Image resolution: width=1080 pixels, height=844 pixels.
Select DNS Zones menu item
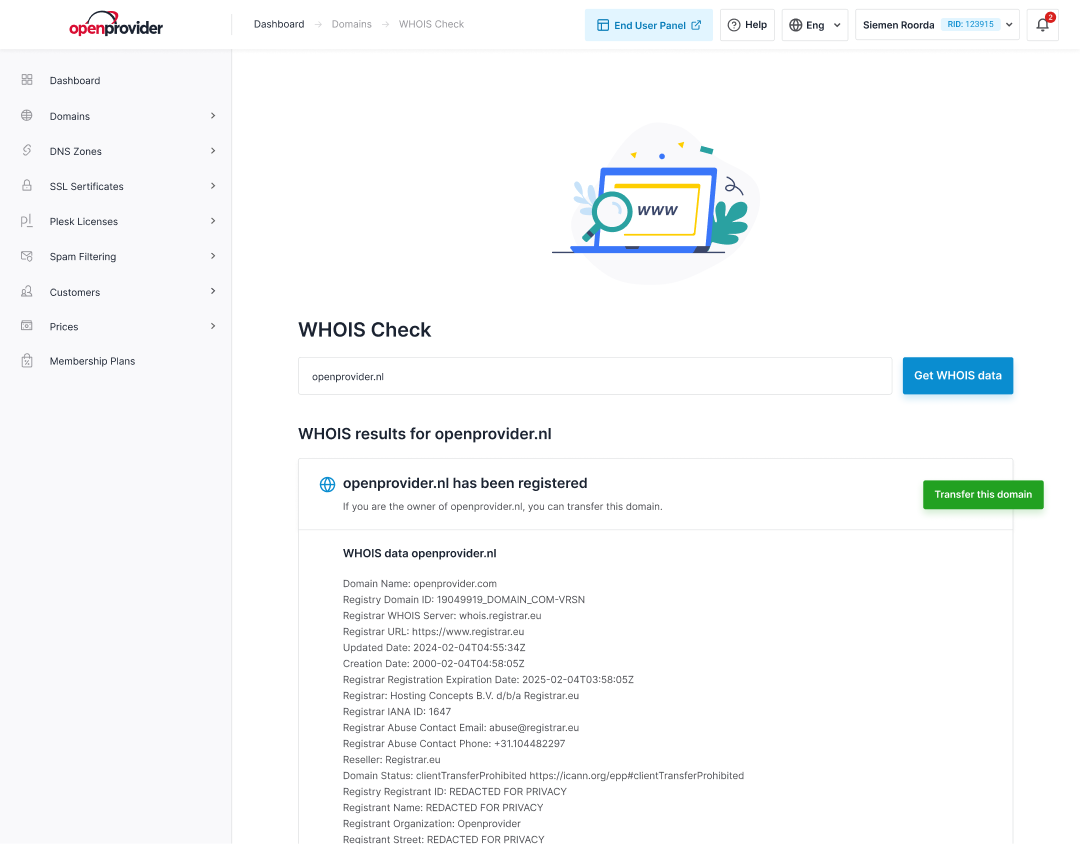click(x=76, y=151)
